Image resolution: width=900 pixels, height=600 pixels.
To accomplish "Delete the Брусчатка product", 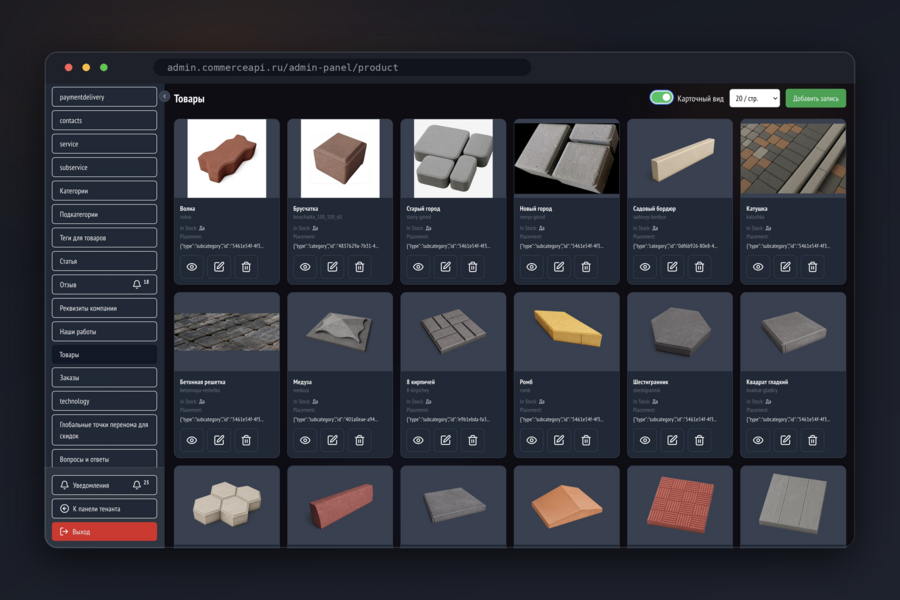I will pyautogui.click(x=359, y=267).
